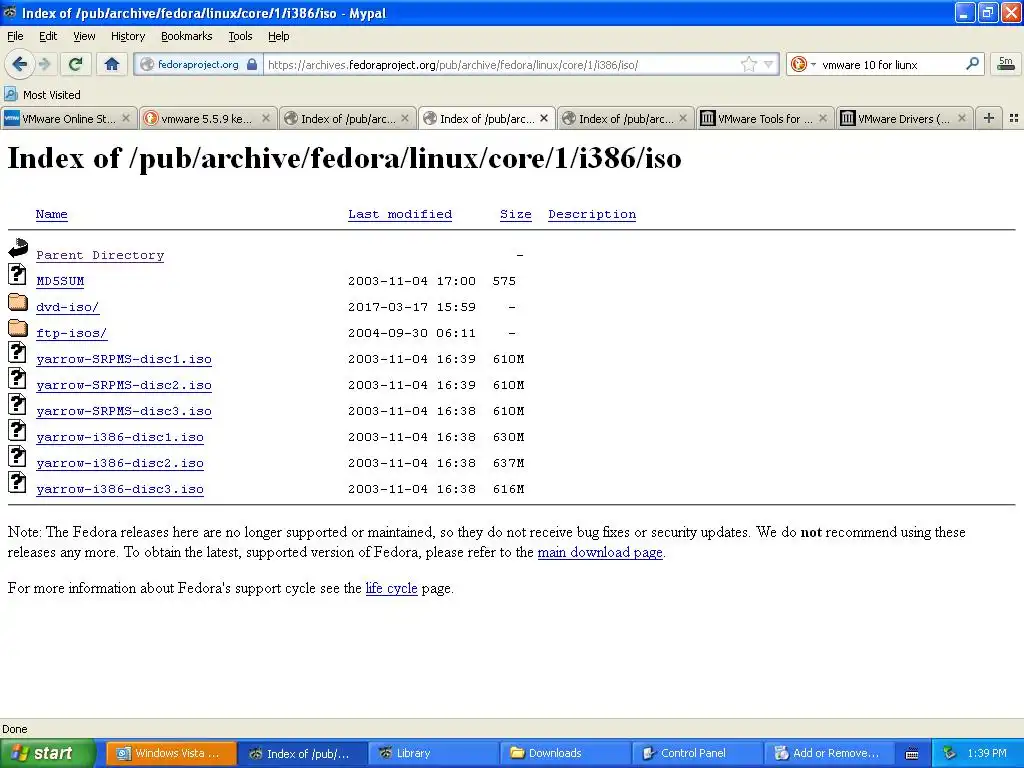The image size is (1024, 768).
Task: Go to the Parent Directory
Action: tap(100, 255)
